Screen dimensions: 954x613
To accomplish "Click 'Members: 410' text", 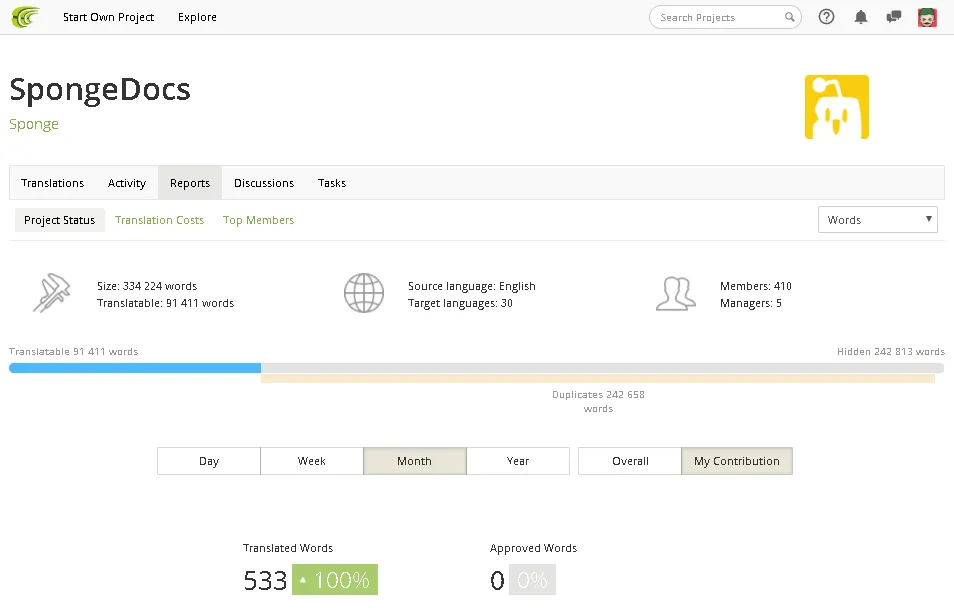I will [x=756, y=286].
